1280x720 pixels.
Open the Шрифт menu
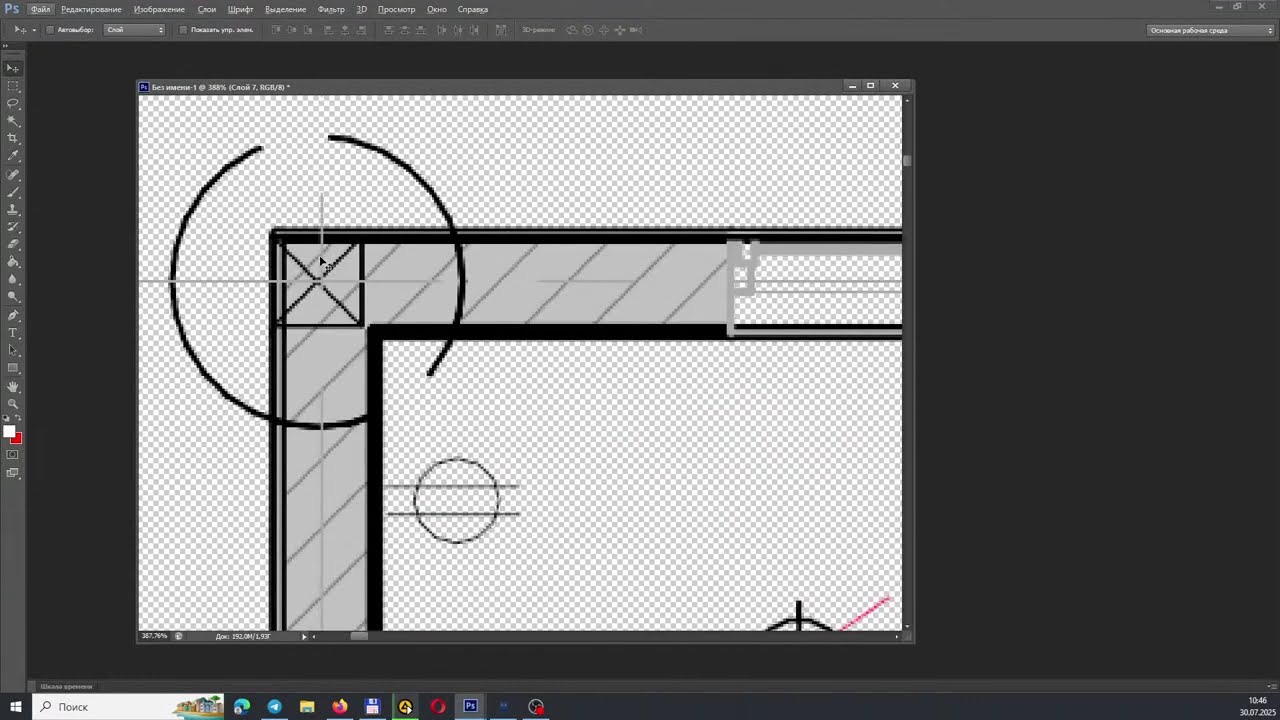click(x=241, y=9)
